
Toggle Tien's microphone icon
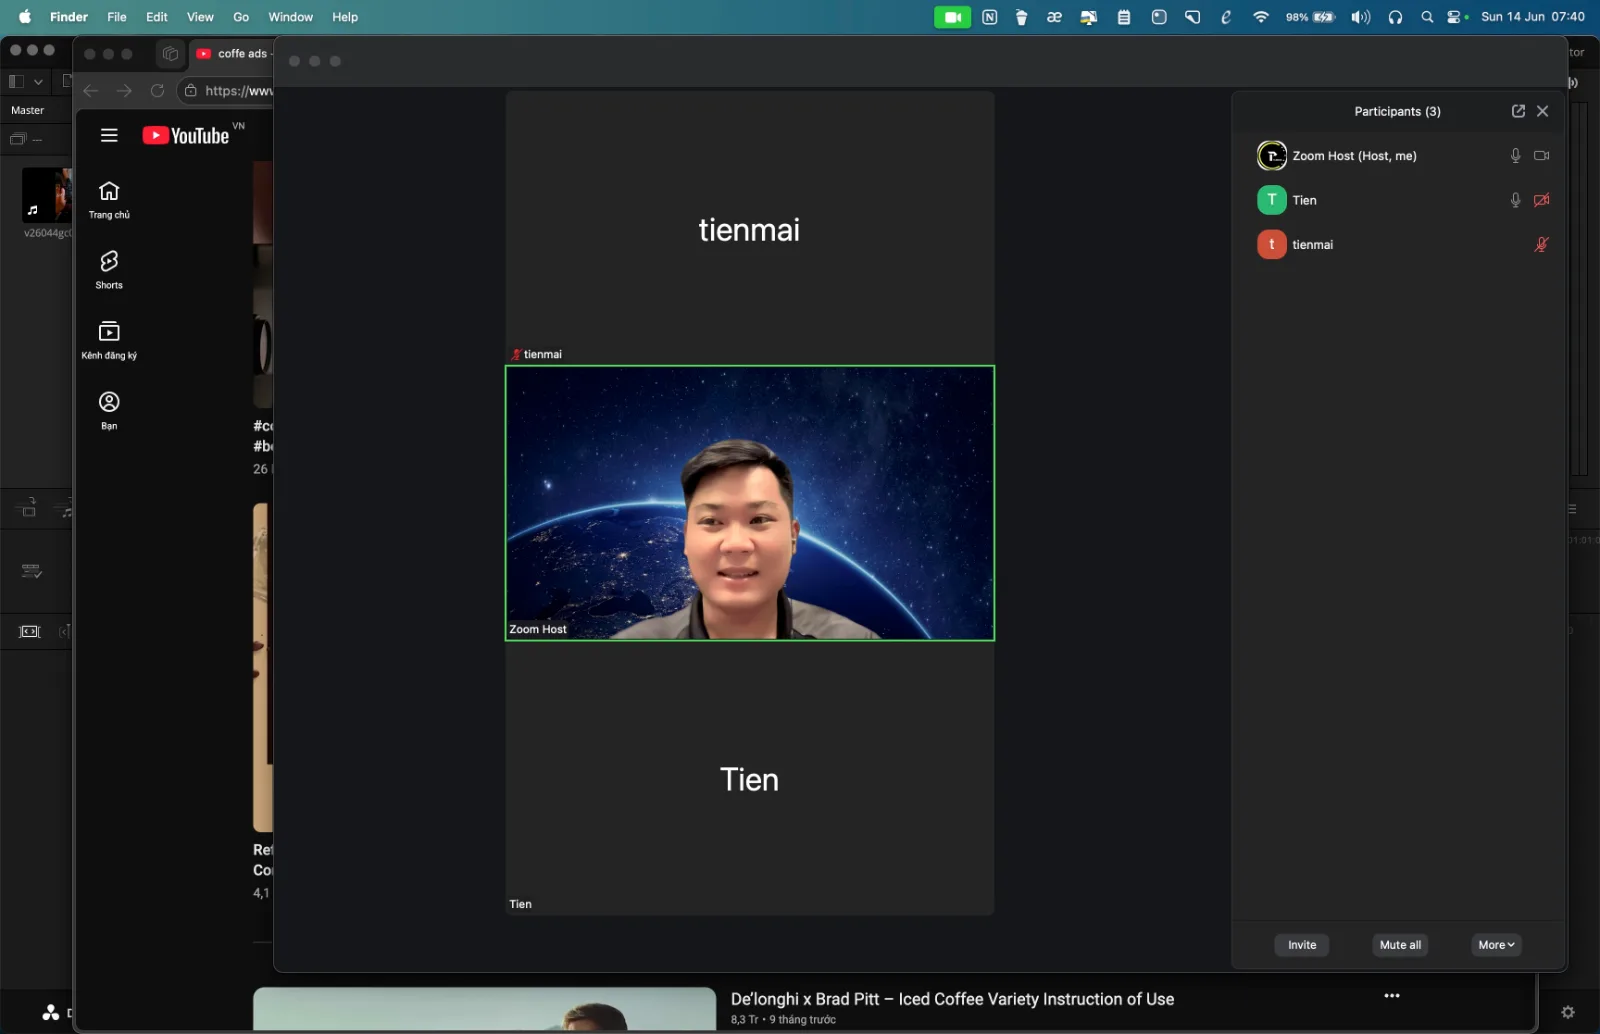tap(1515, 200)
